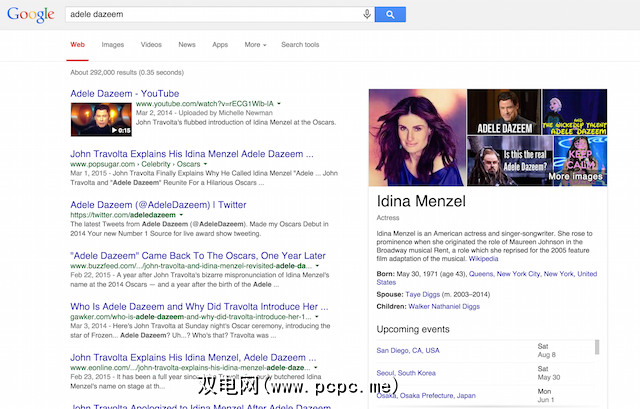
Task: Open popsugar John Travolta Explains result
Action: point(192,154)
